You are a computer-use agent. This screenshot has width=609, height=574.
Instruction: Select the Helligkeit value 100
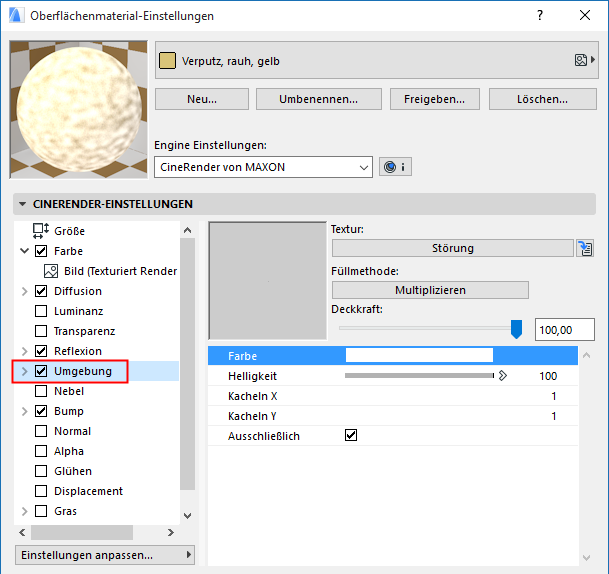[548, 376]
